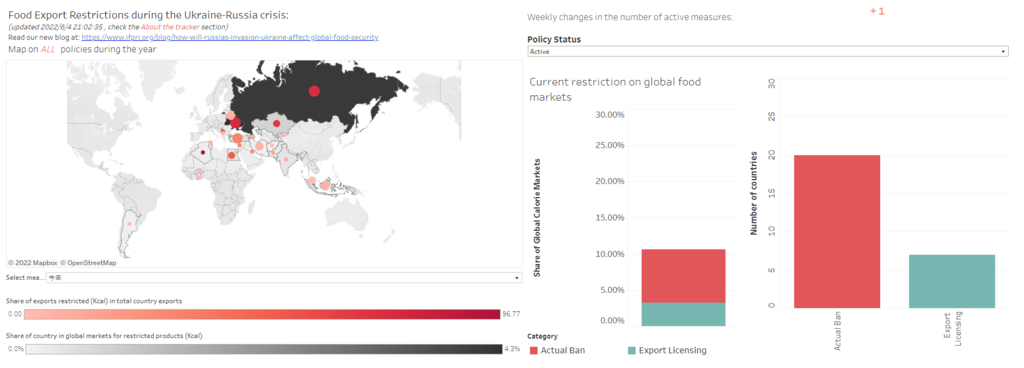Select the red segment of stacked calorie bar

[x=683, y=276]
